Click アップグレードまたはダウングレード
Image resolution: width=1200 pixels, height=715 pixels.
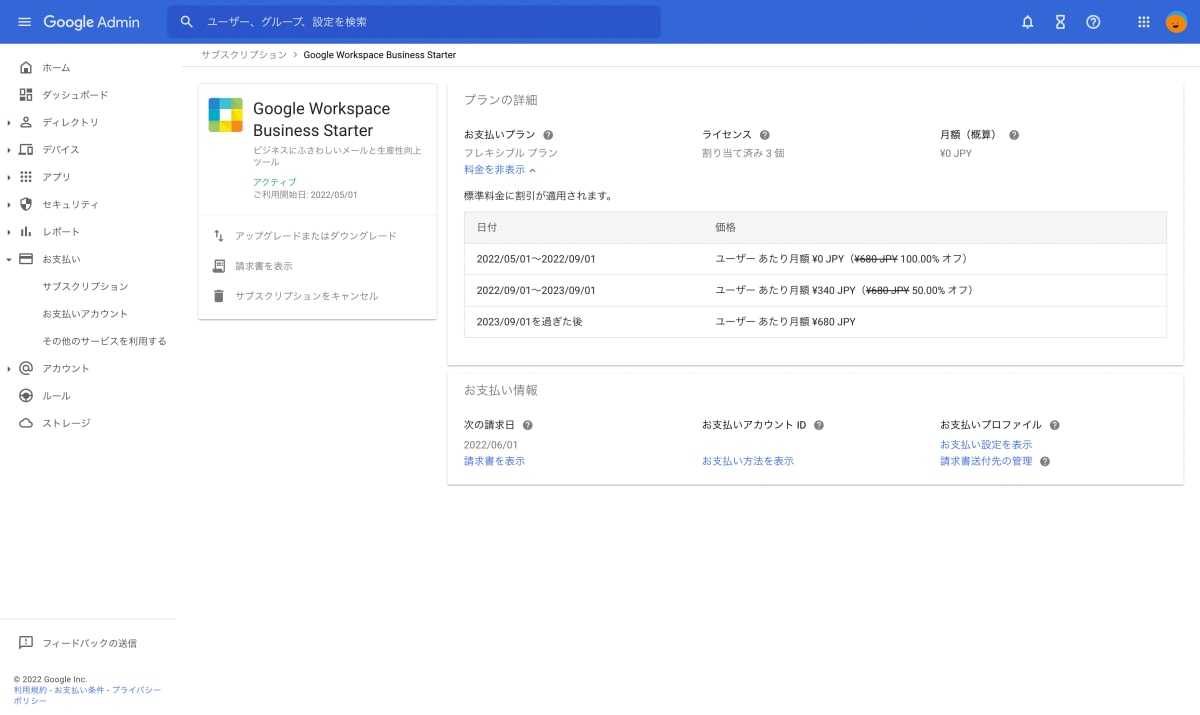tap(316, 236)
